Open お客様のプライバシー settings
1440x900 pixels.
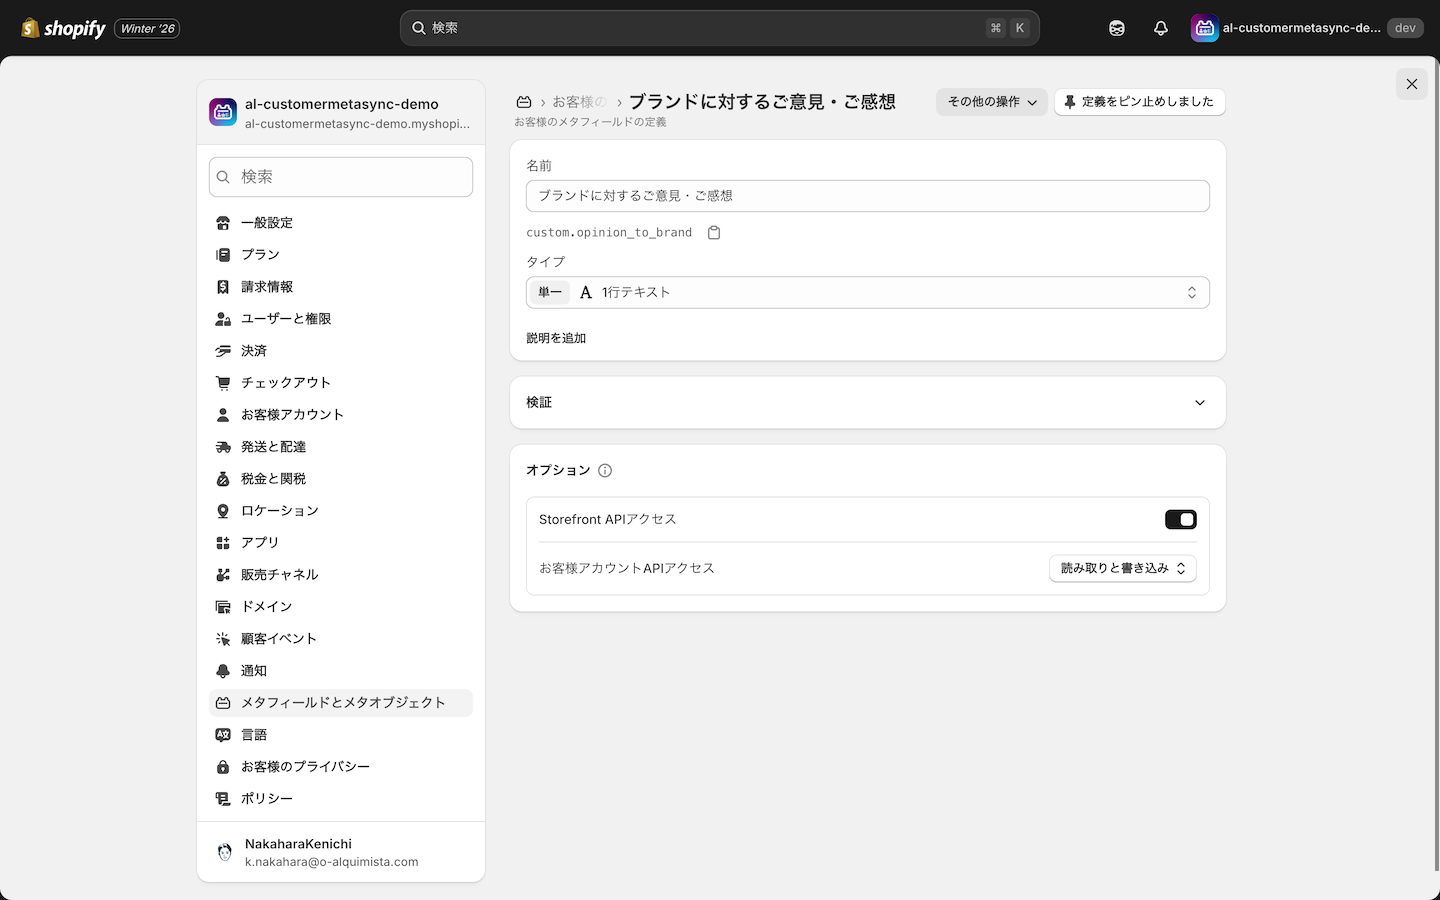click(x=304, y=766)
